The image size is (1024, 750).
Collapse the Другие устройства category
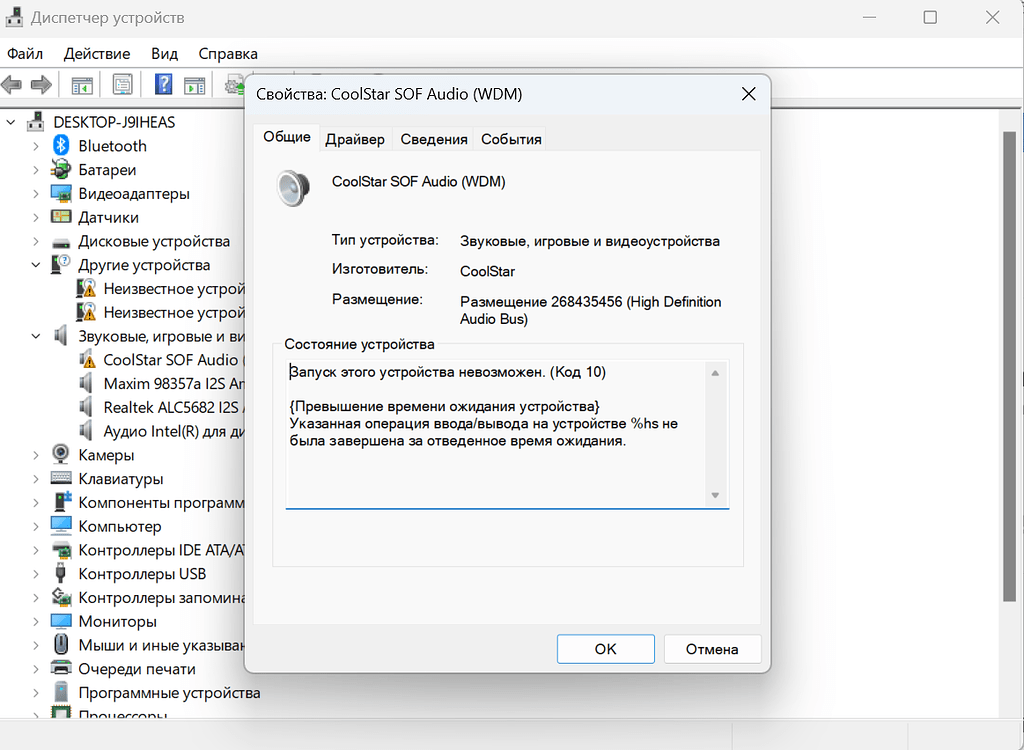pos(36,265)
